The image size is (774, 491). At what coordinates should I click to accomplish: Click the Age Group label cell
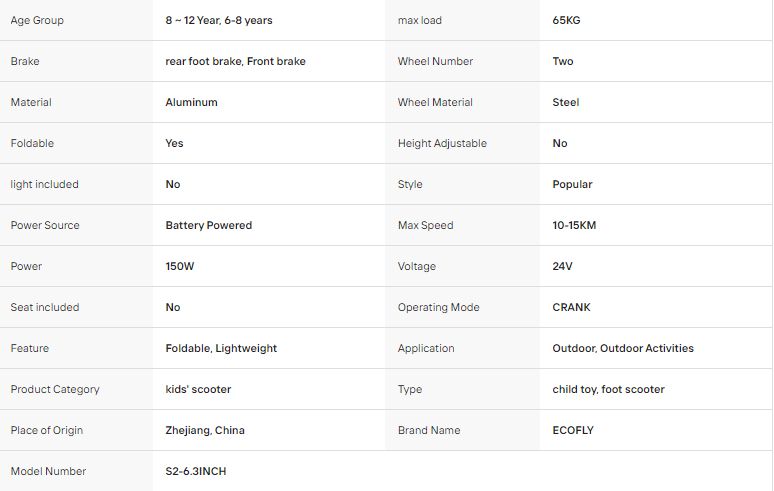click(x=77, y=20)
